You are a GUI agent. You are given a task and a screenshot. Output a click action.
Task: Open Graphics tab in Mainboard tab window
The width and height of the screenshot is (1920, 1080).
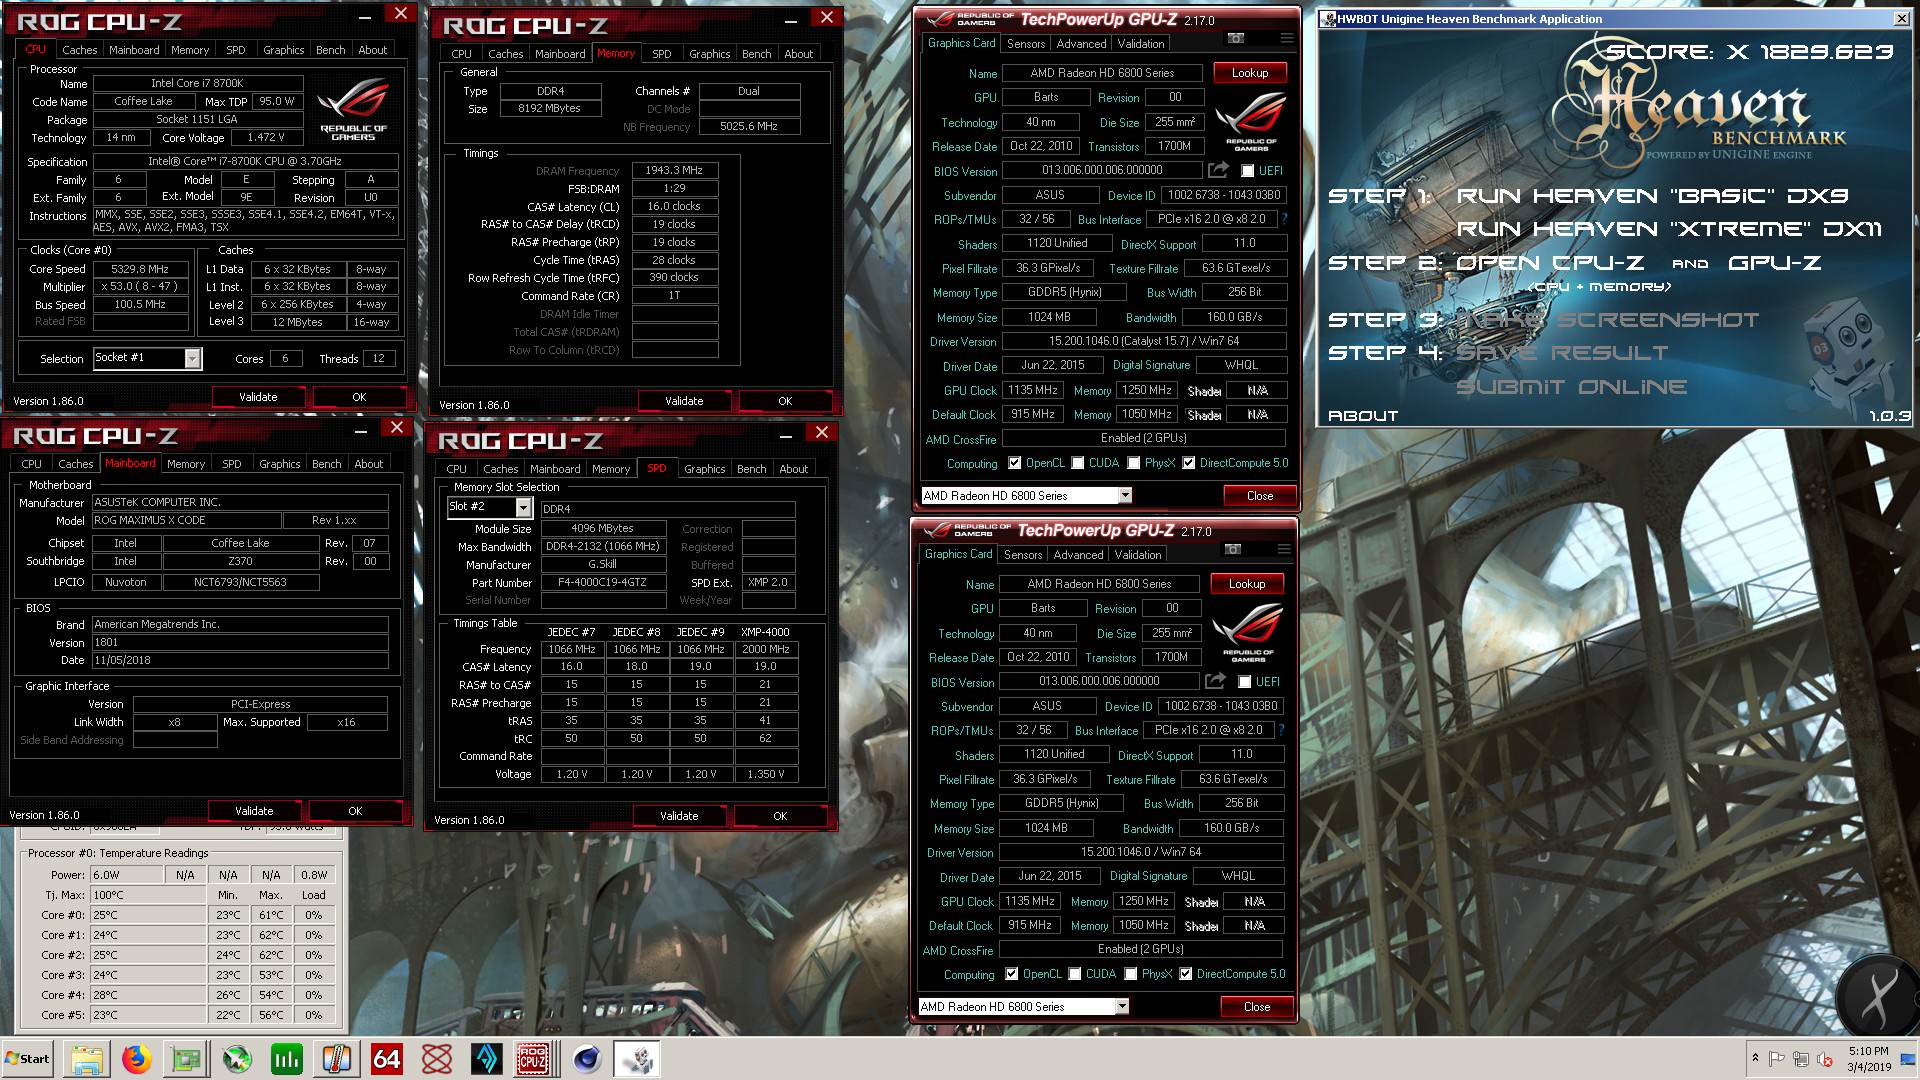[280, 464]
